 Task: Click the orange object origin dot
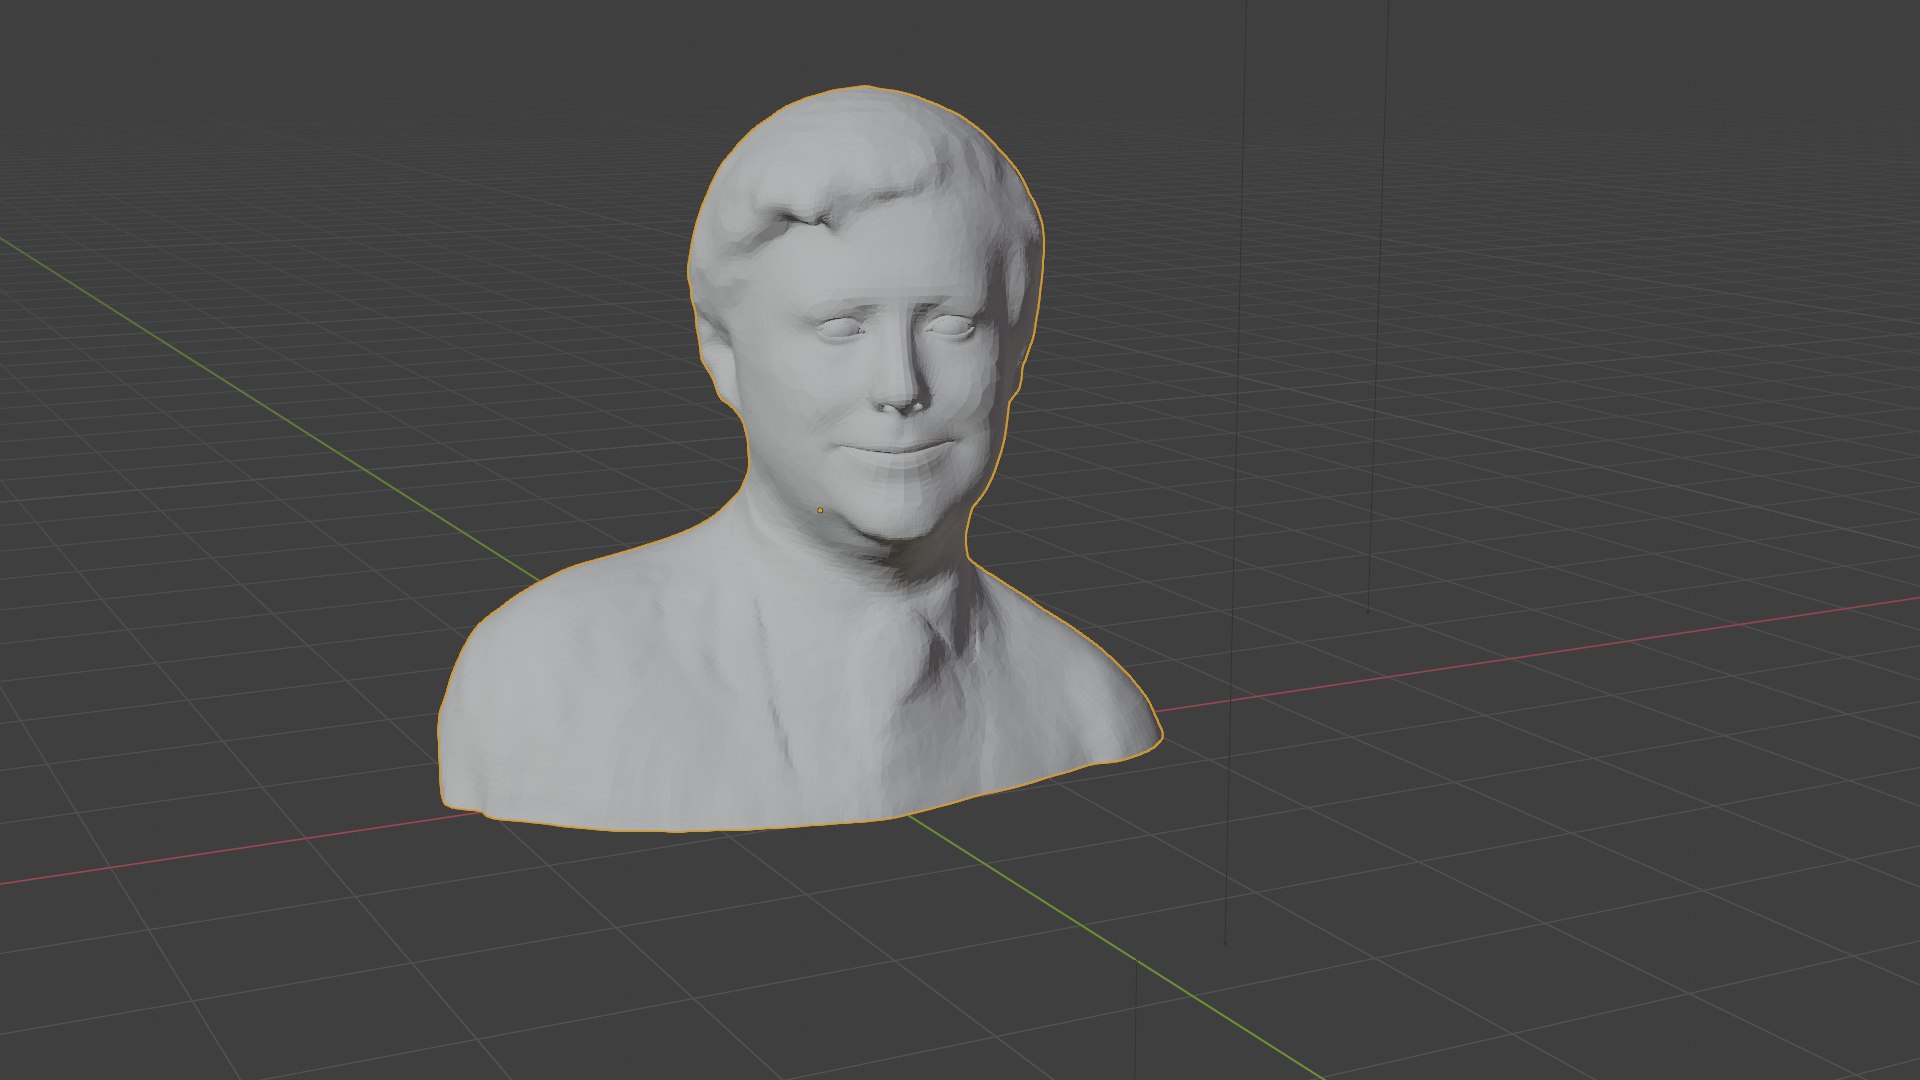pyautogui.click(x=820, y=510)
